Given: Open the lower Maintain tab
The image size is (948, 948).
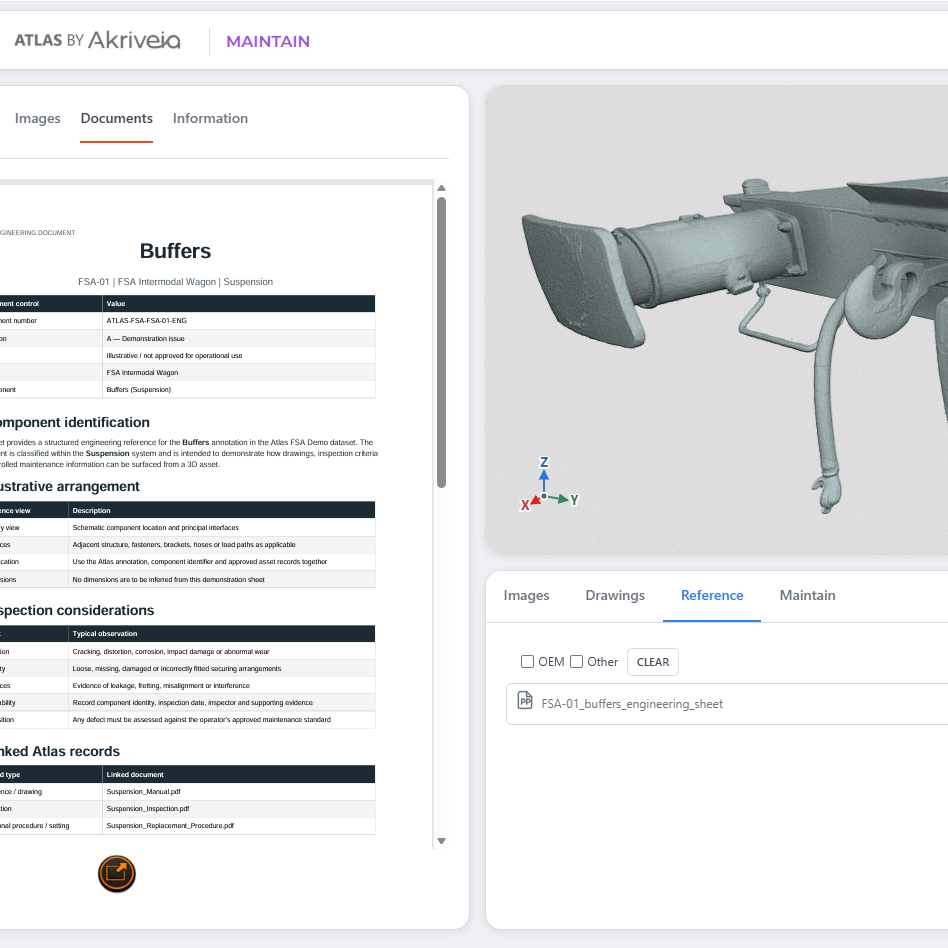Looking at the screenshot, I should 807,596.
